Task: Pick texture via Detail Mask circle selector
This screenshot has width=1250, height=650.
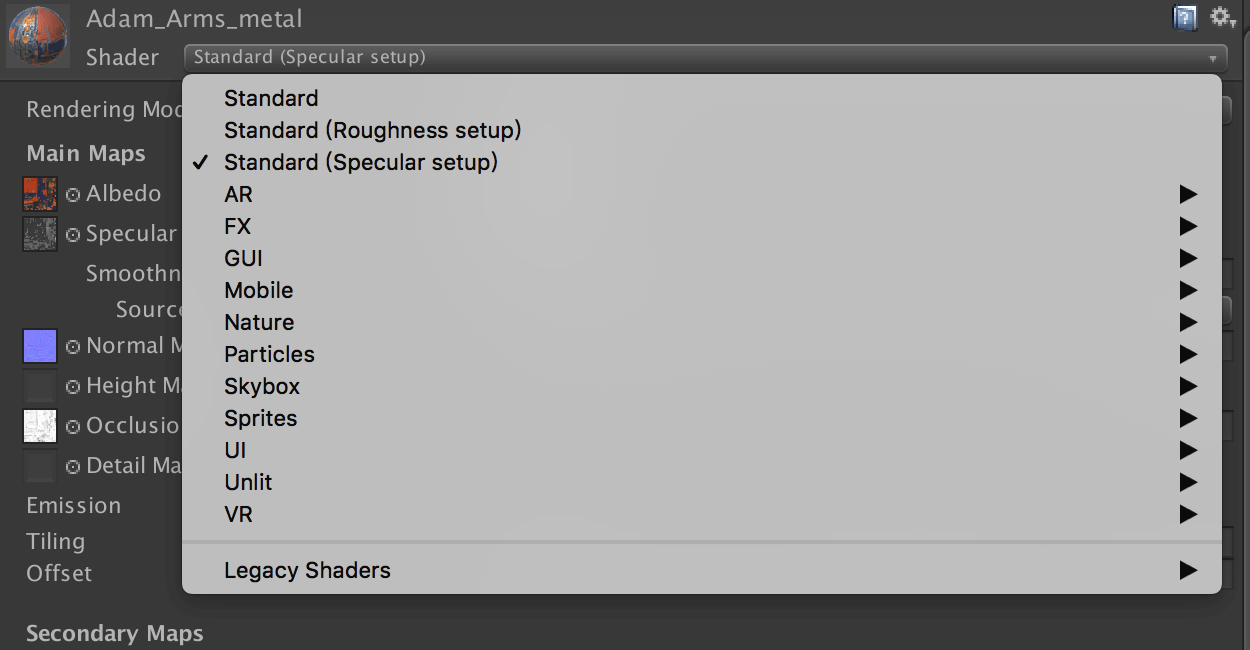Action: coord(73,467)
